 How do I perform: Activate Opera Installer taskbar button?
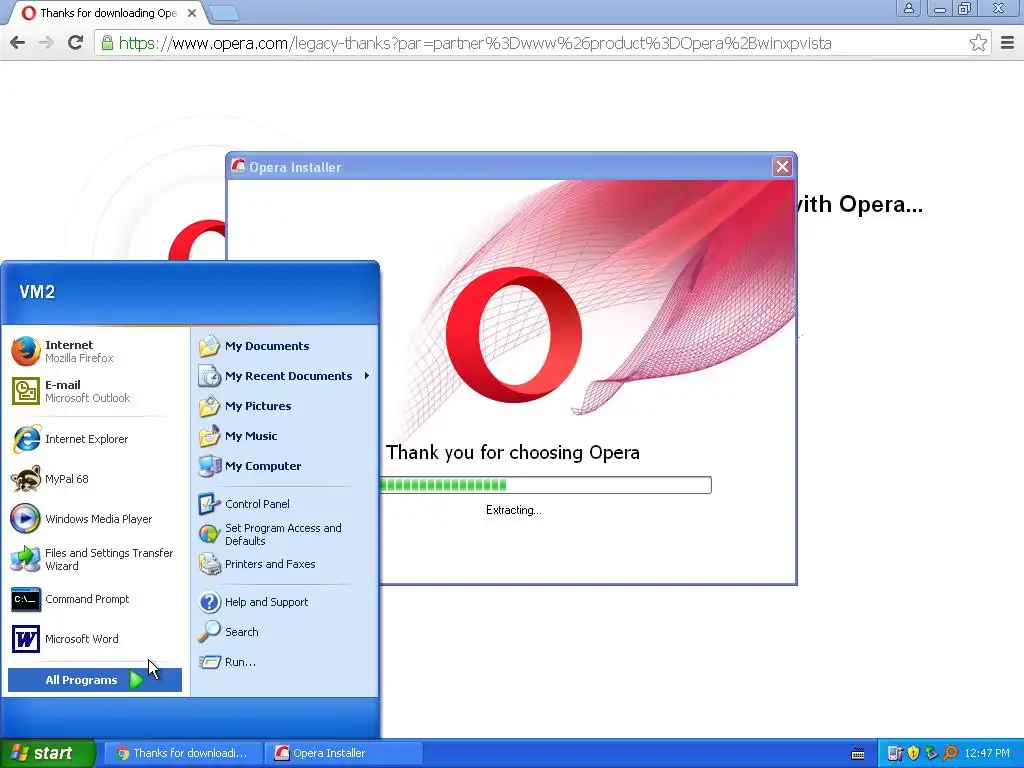(343, 753)
